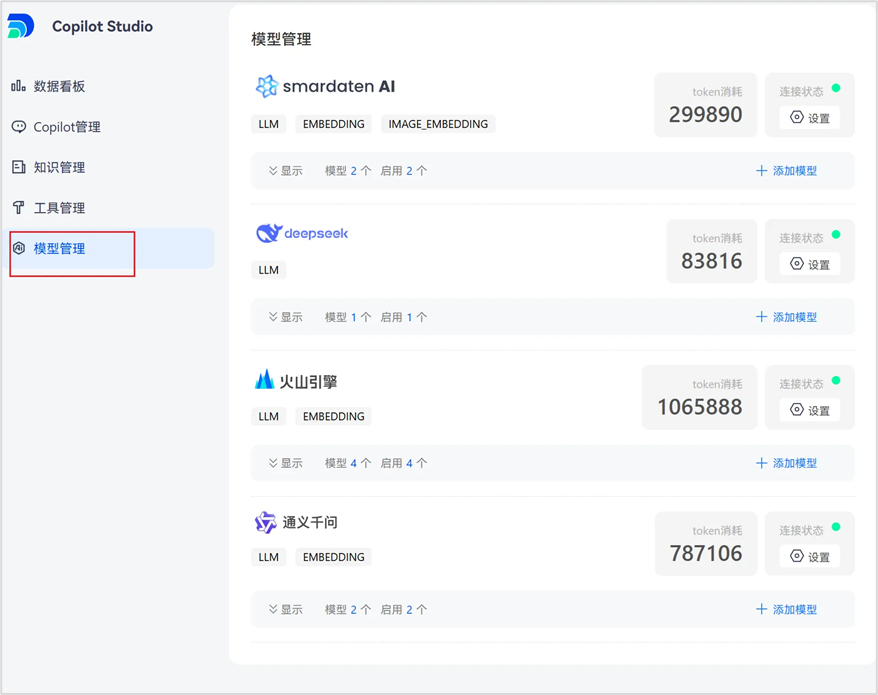The image size is (878, 695).
Task: Click the IMAGE_EMBEDDING tag under smardaten AI
Action: [x=438, y=124]
